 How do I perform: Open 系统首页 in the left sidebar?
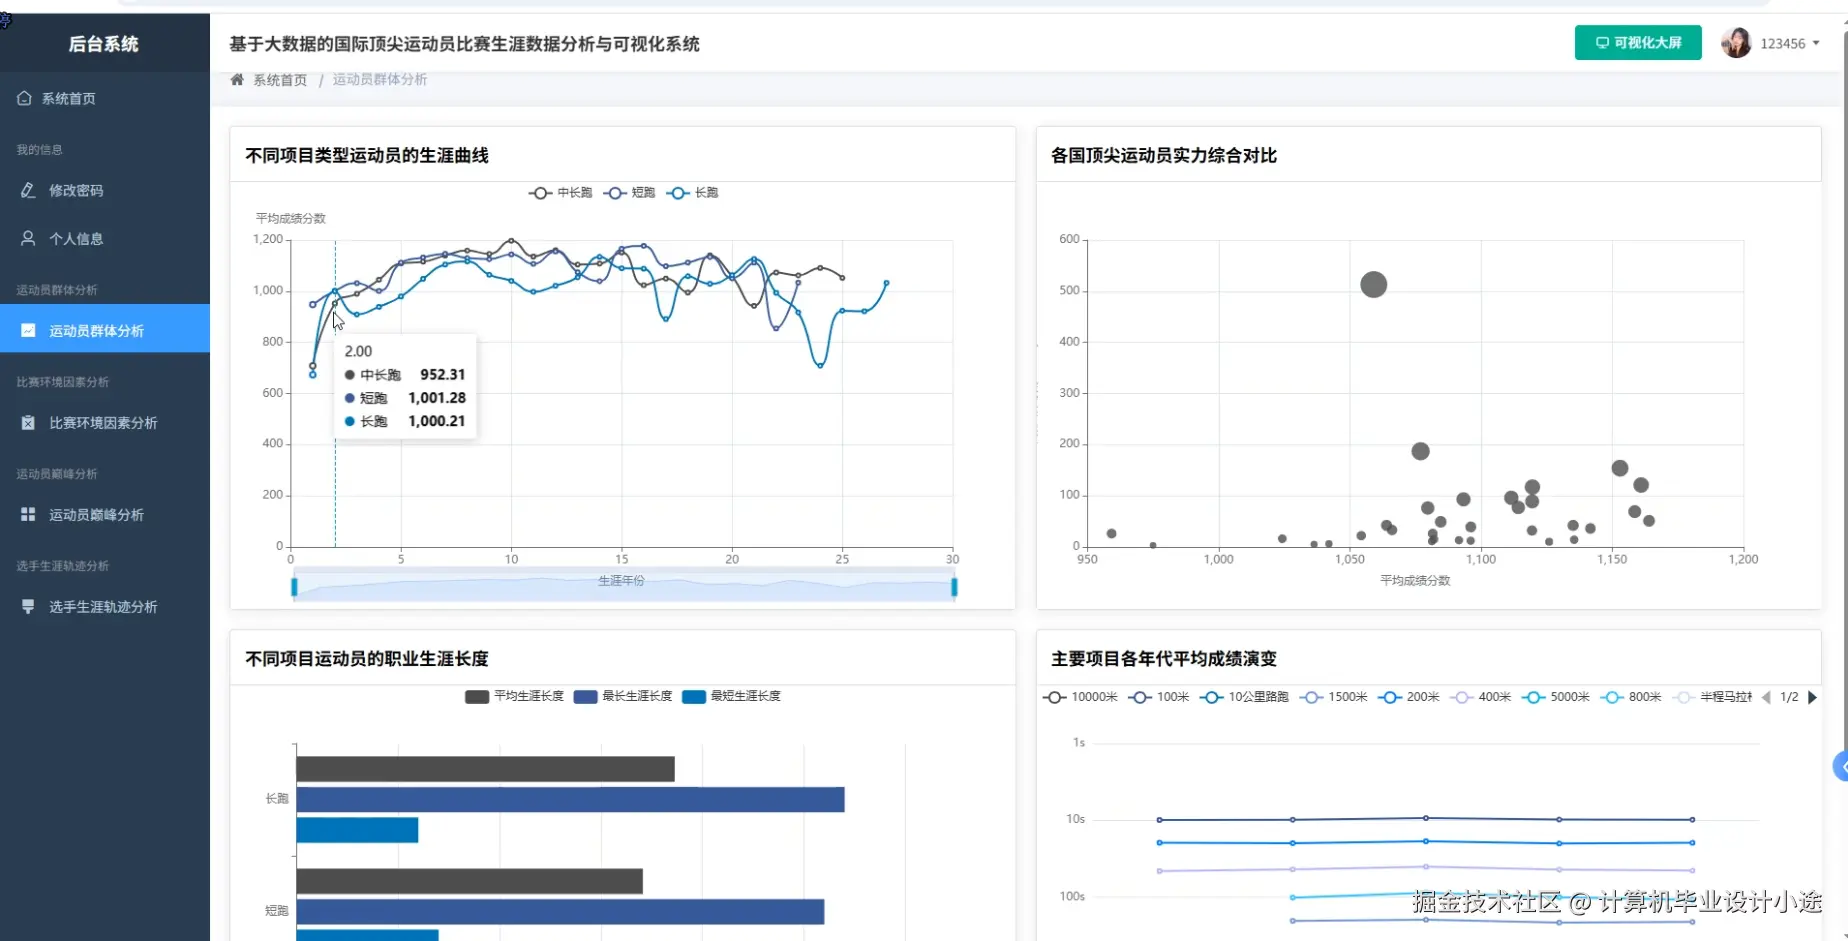point(105,98)
